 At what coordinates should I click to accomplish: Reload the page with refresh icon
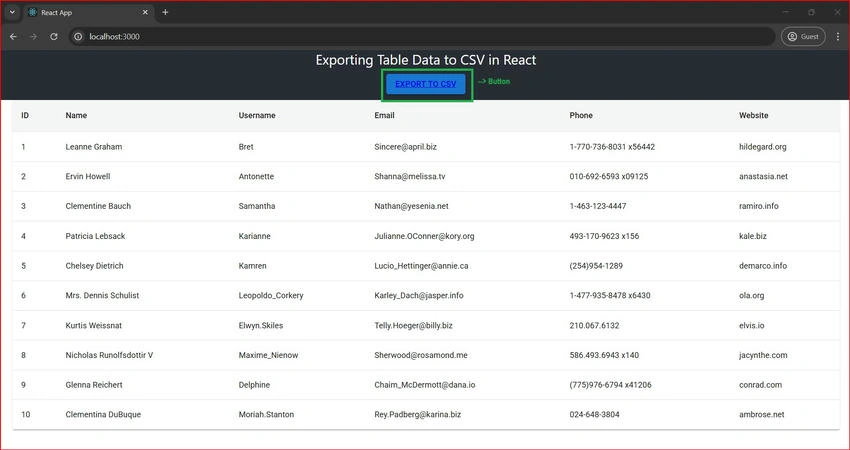click(54, 36)
